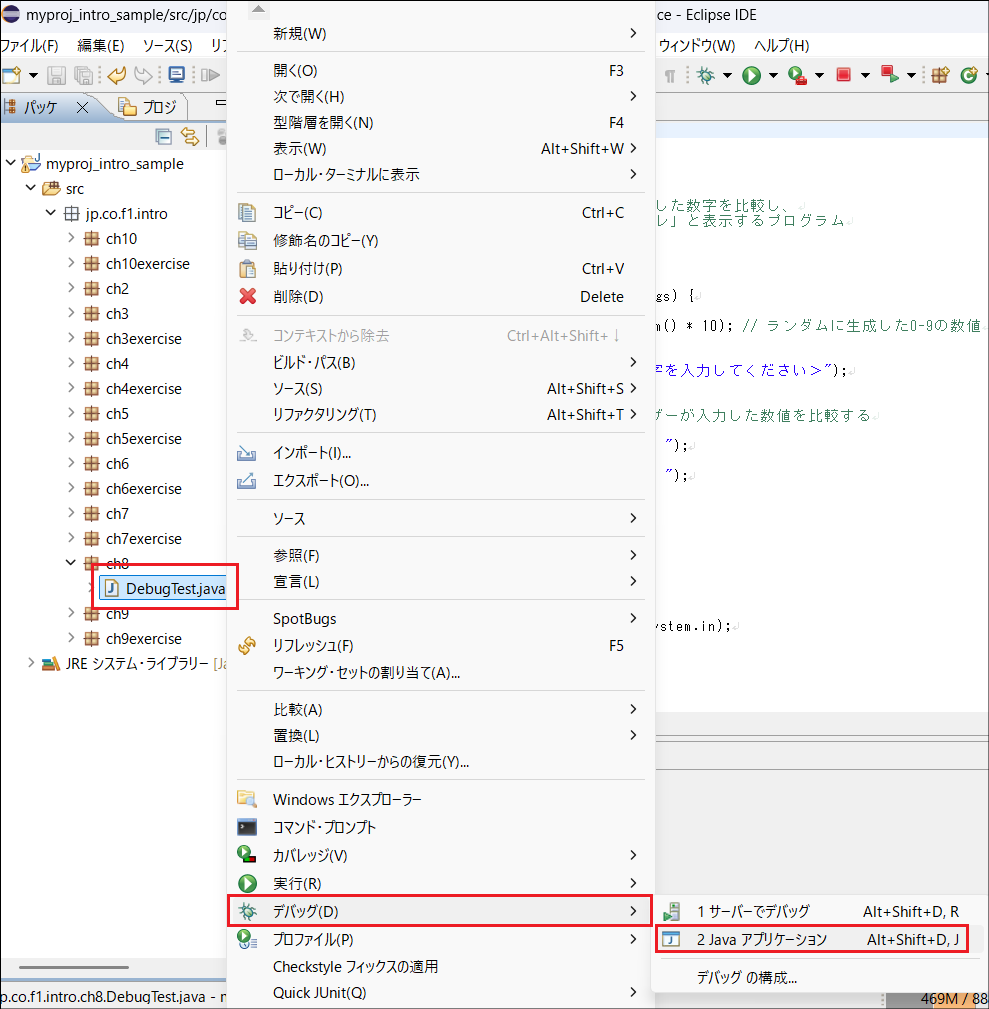The width and height of the screenshot is (989, 1009).
Task: Click デバッグ の構成... entry
Action: coord(746,977)
